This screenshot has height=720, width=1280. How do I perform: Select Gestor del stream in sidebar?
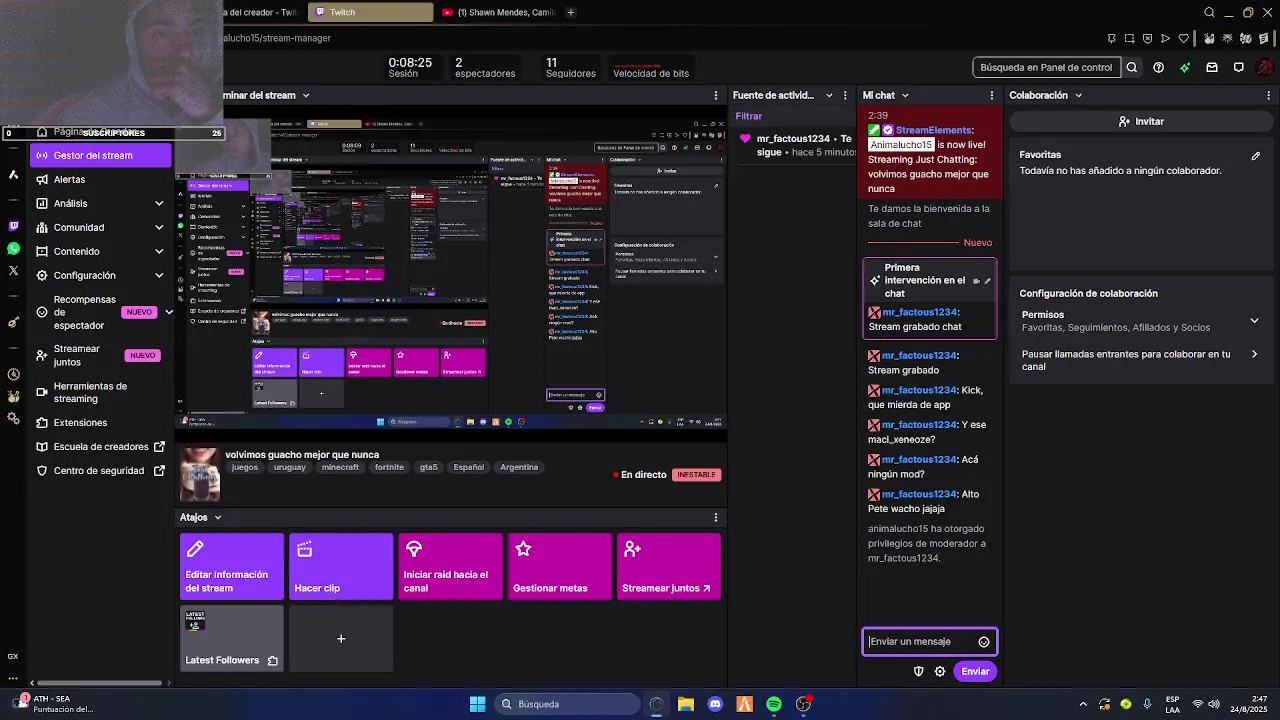pyautogui.click(x=101, y=155)
